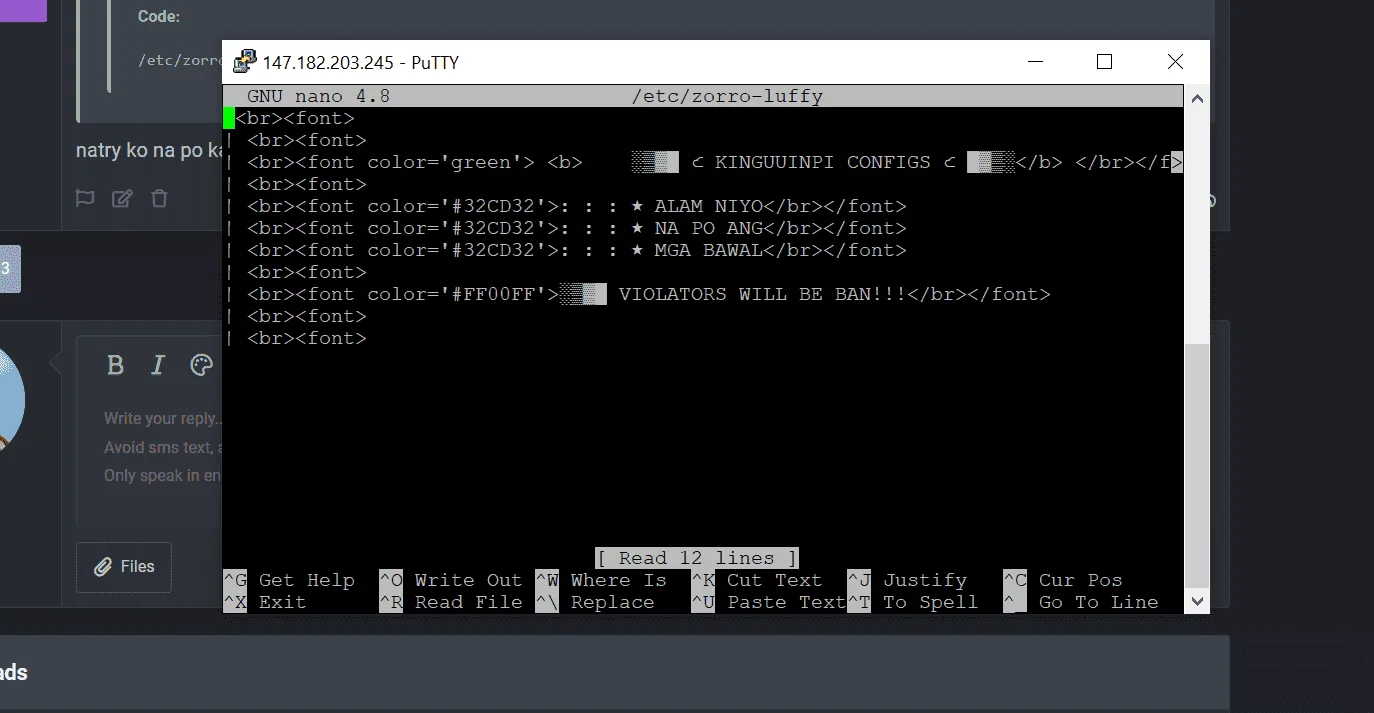The width and height of the screenshot is (1374, 713).
Task: Click the green cursor at the first nano line
Action: [229, 118]
